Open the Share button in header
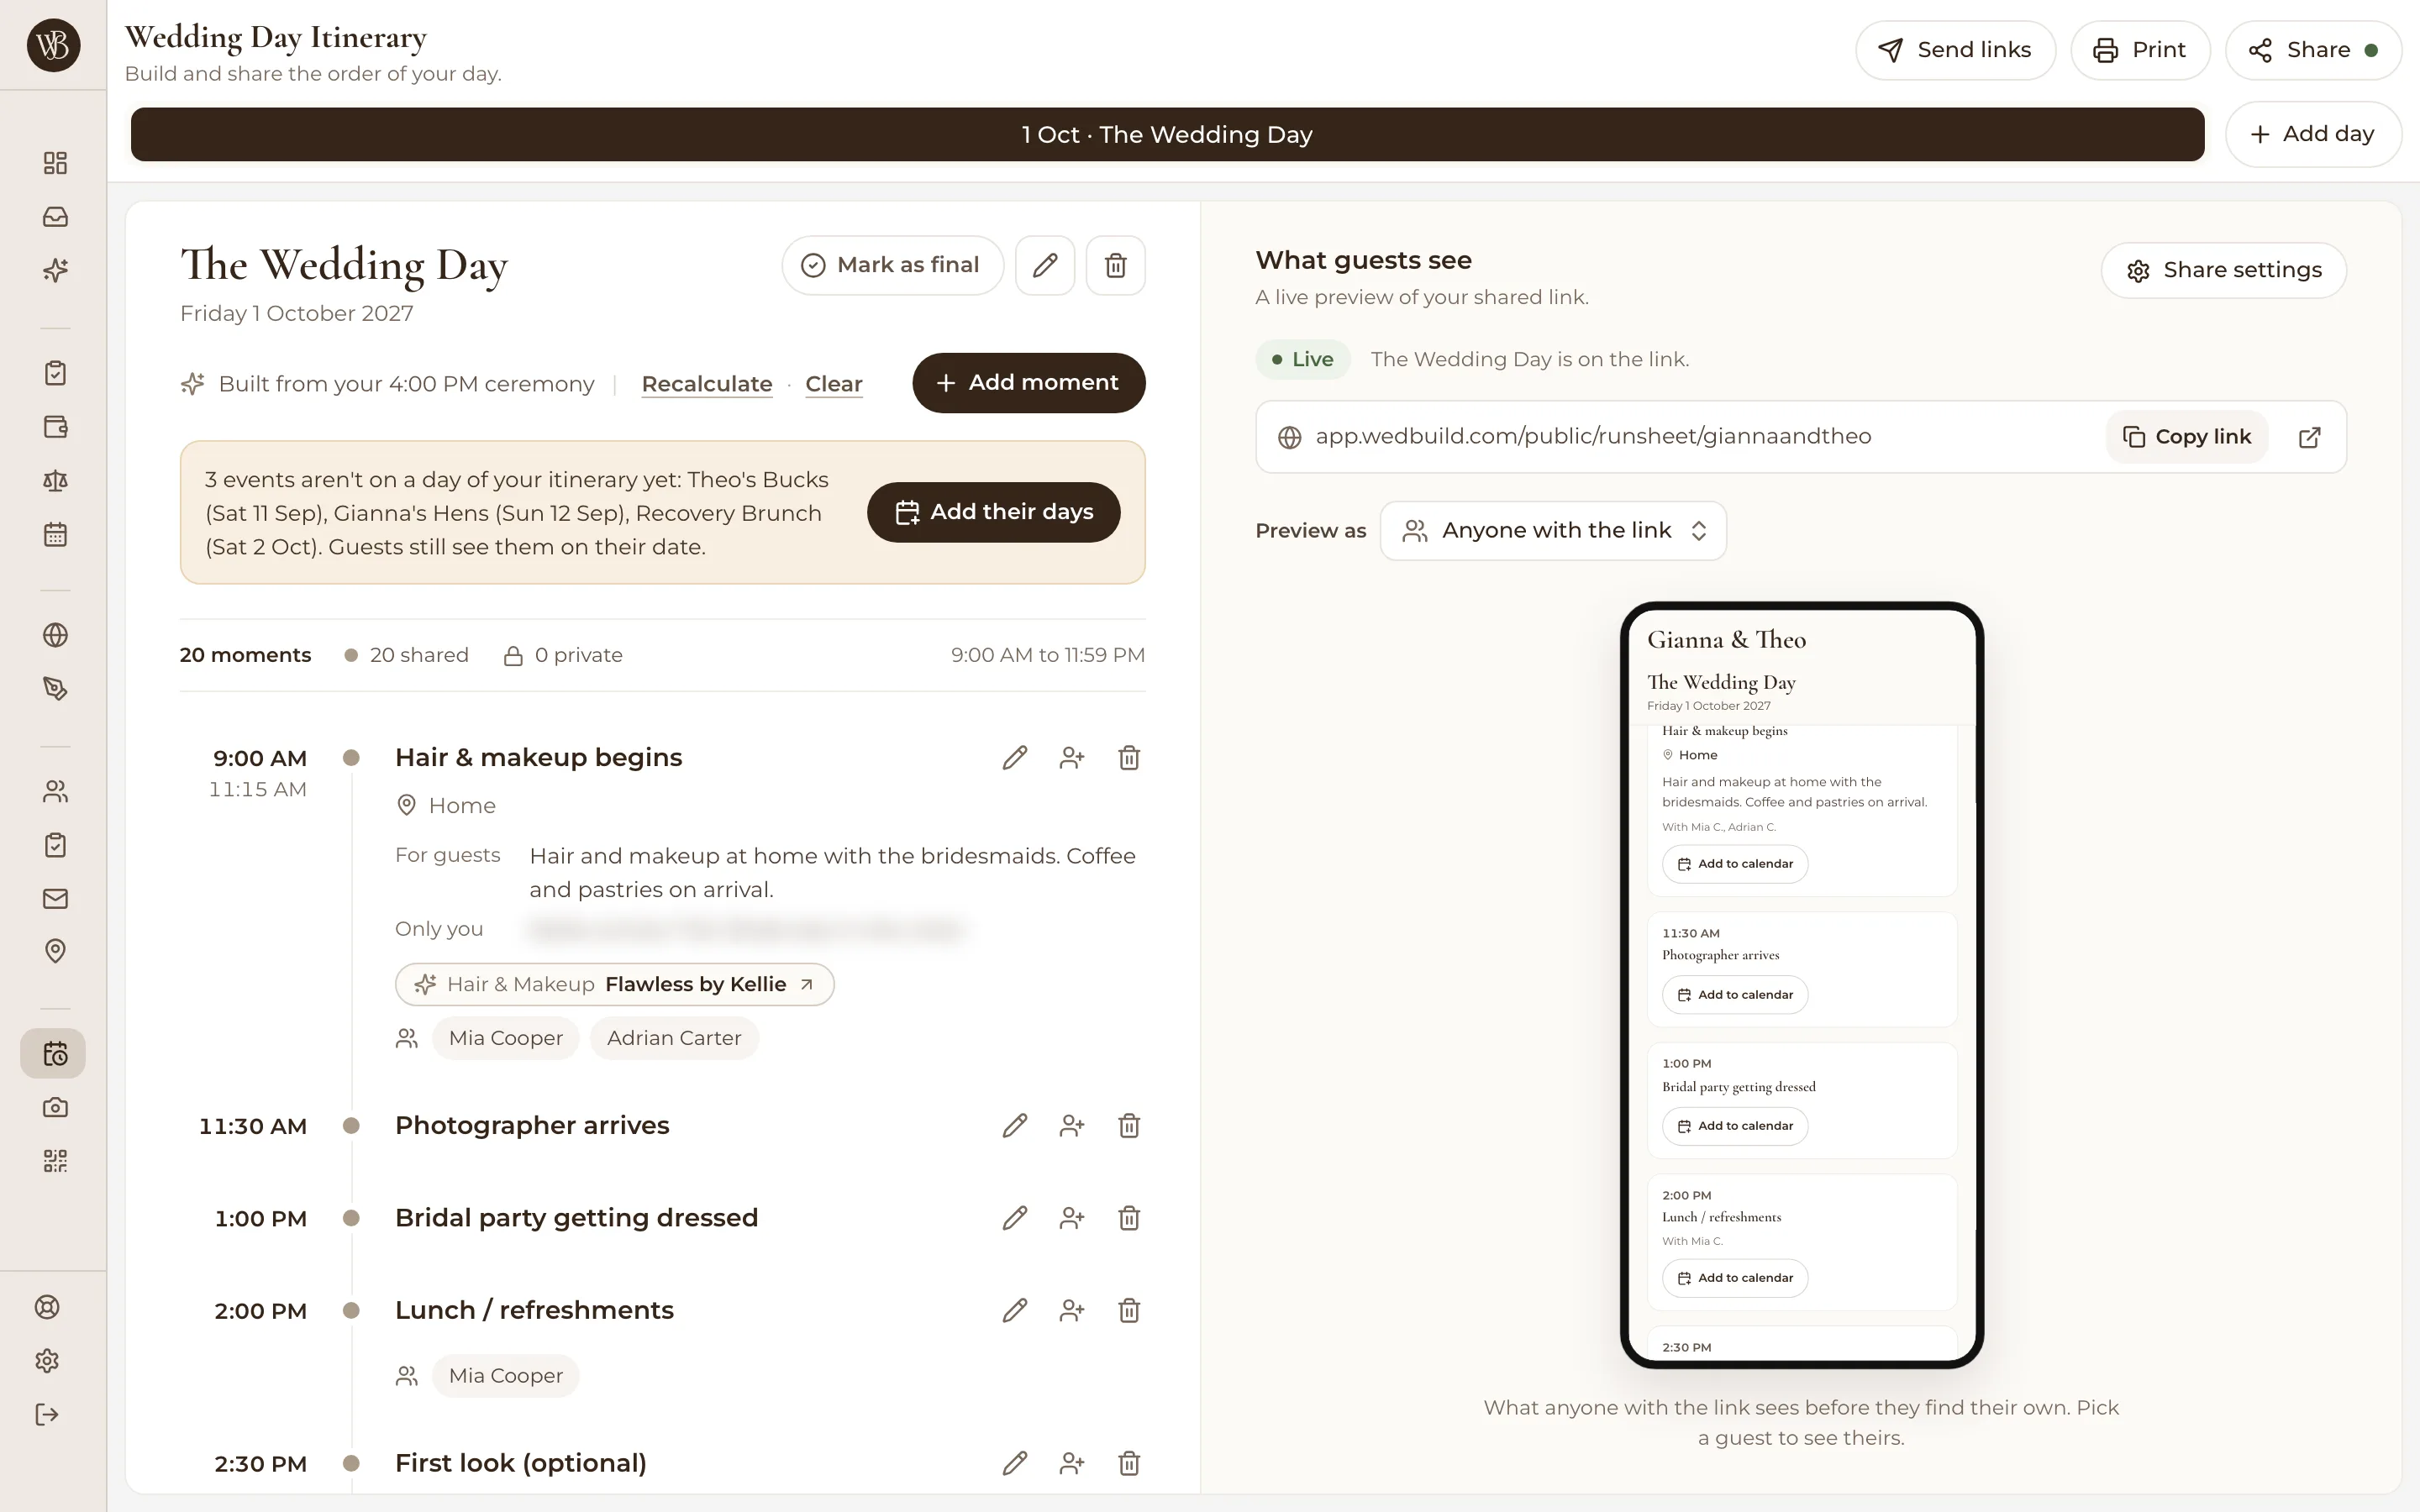This screenshot has width=2420, height=1512. 2313,50
